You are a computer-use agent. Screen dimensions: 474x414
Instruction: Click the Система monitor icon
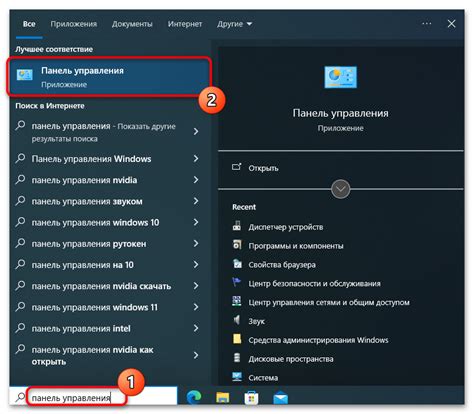[x=237, y=377]
